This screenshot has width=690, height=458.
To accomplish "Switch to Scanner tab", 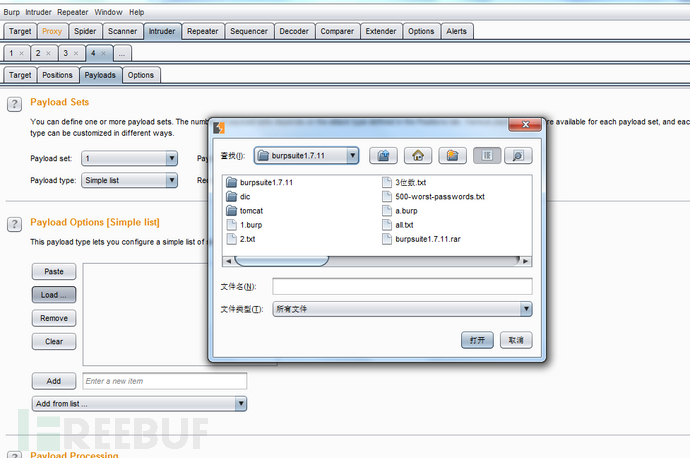I will tap(122, 31).
